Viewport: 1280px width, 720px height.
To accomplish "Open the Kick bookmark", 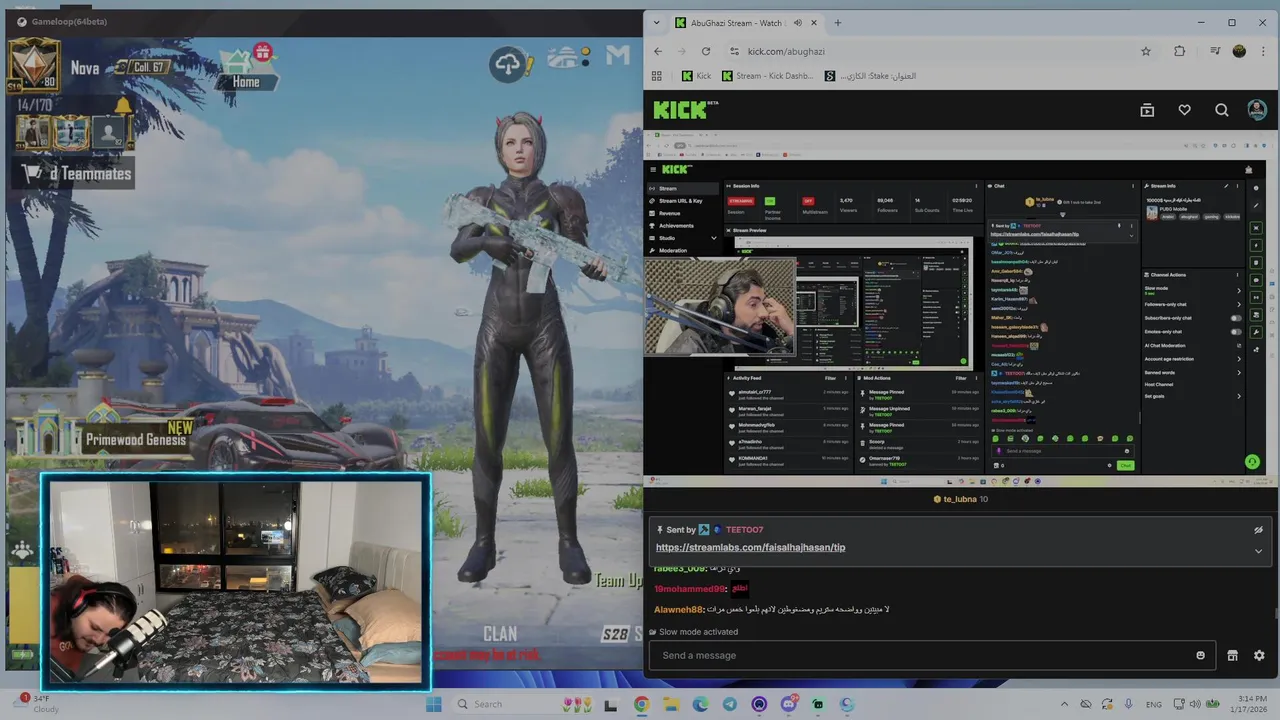I will pyautogui.click(x=696, y=75).
